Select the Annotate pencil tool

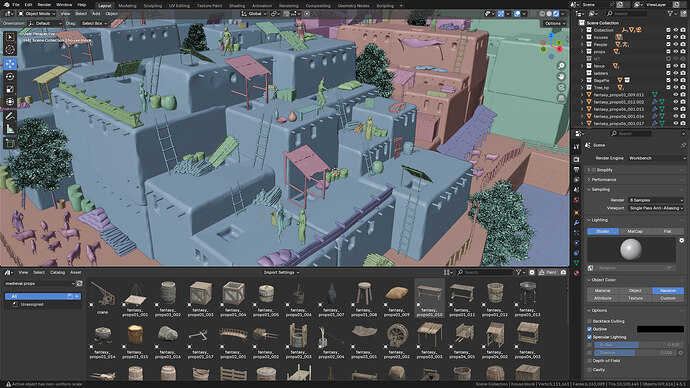(10, 116)
